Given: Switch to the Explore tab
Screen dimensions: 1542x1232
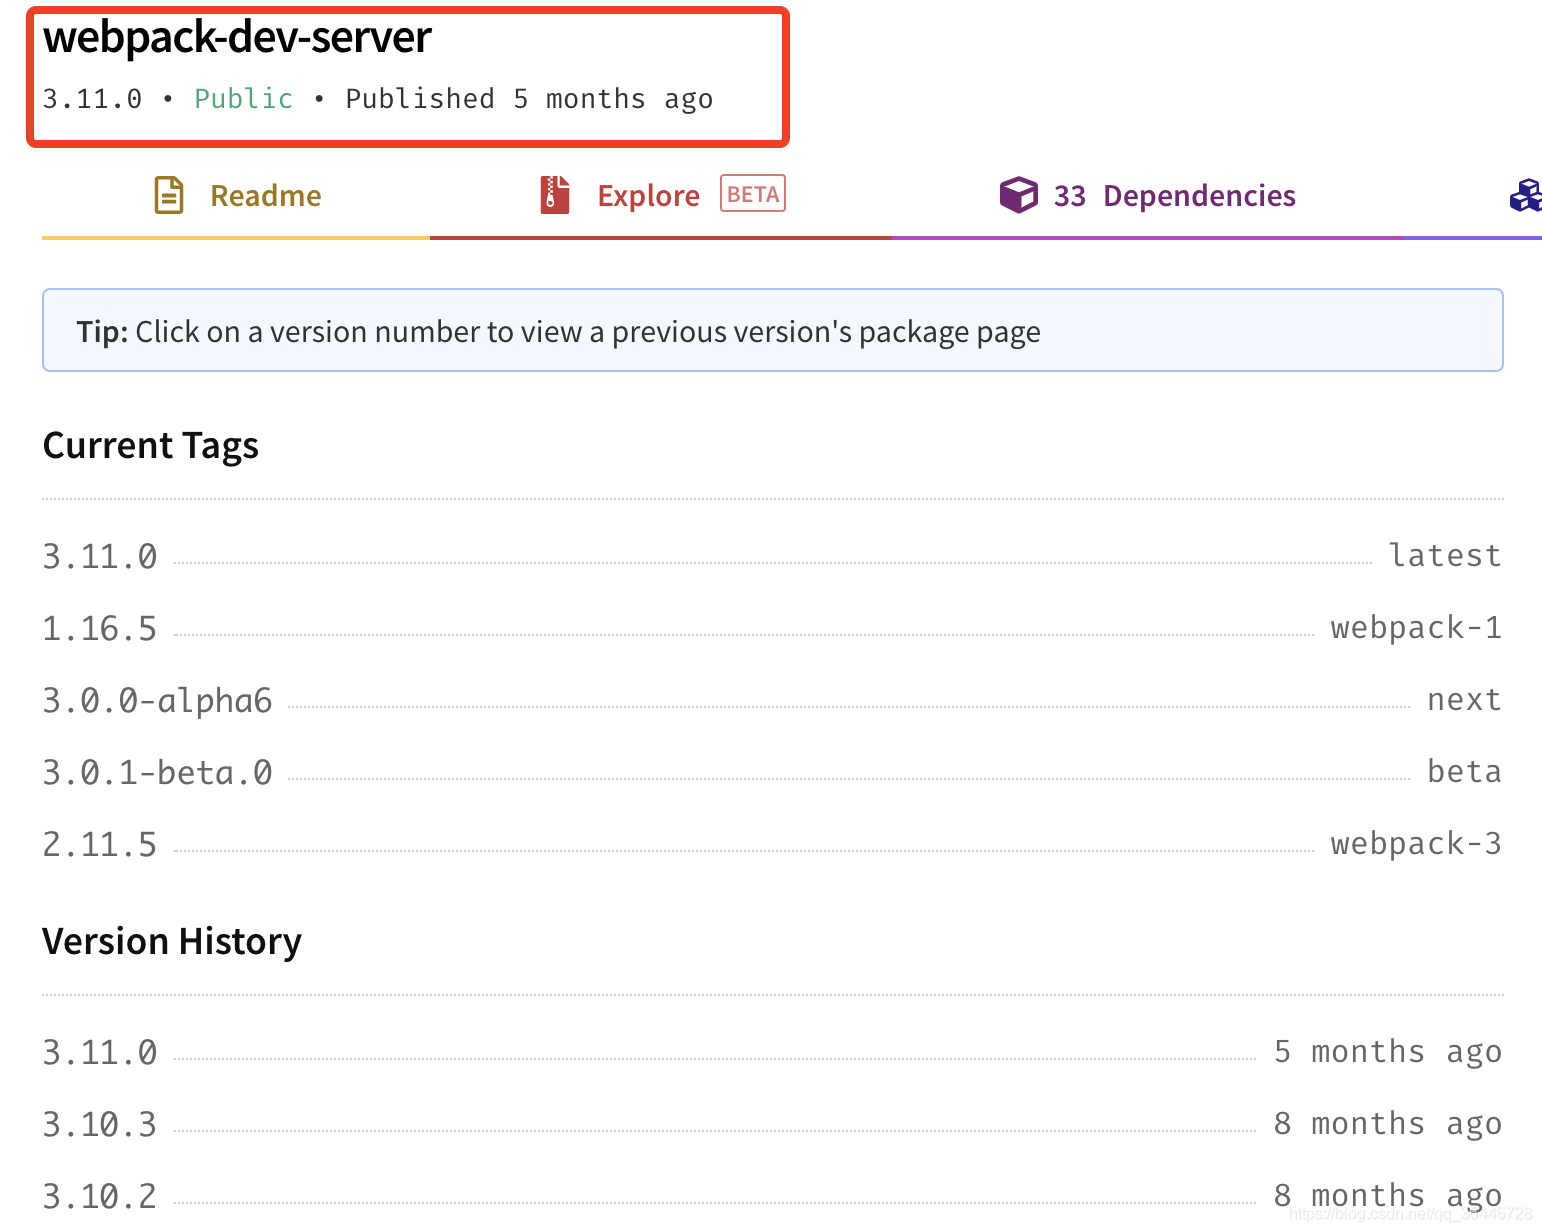Looking at the screenshot, I should click(x=661, y=196).
